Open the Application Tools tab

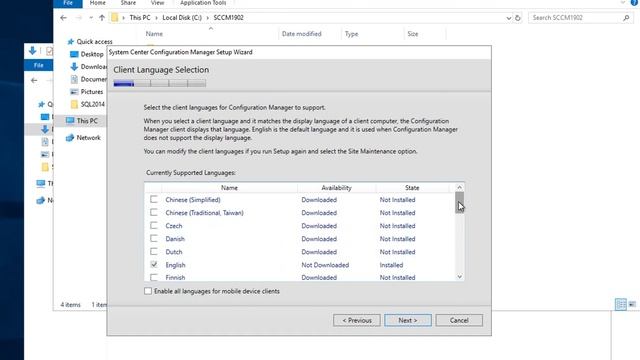(203, 3)
